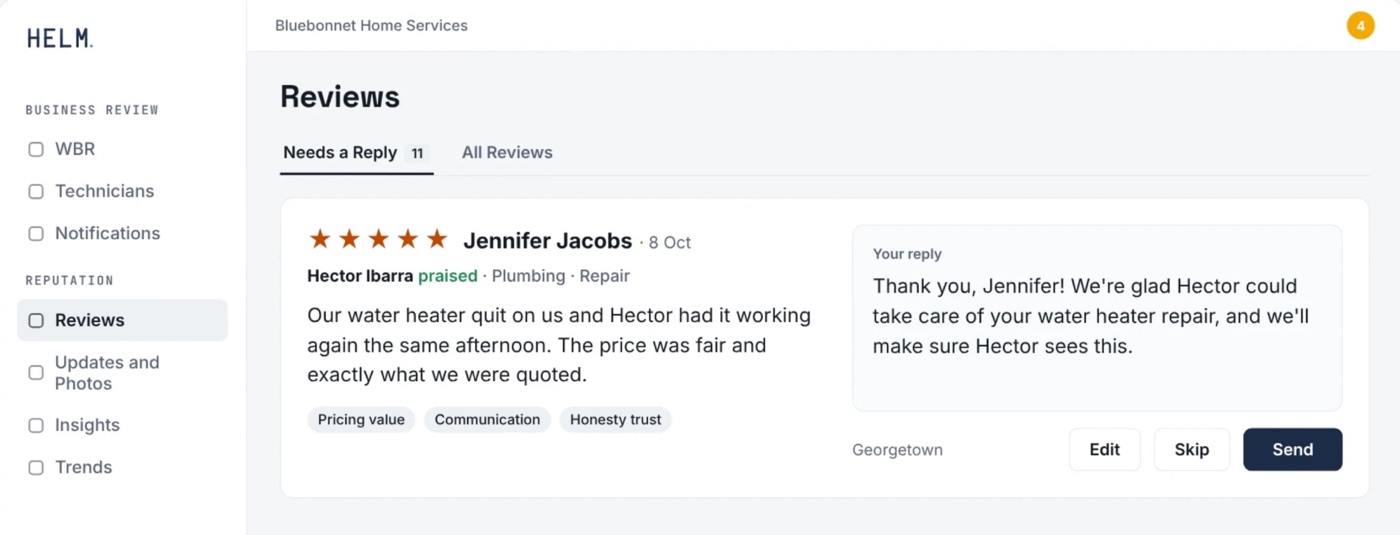This screenshot has width=1400, height=535.
Task: Open Hector Ibarra technician link
Action: pyautogui.click(x=360, y=276)
